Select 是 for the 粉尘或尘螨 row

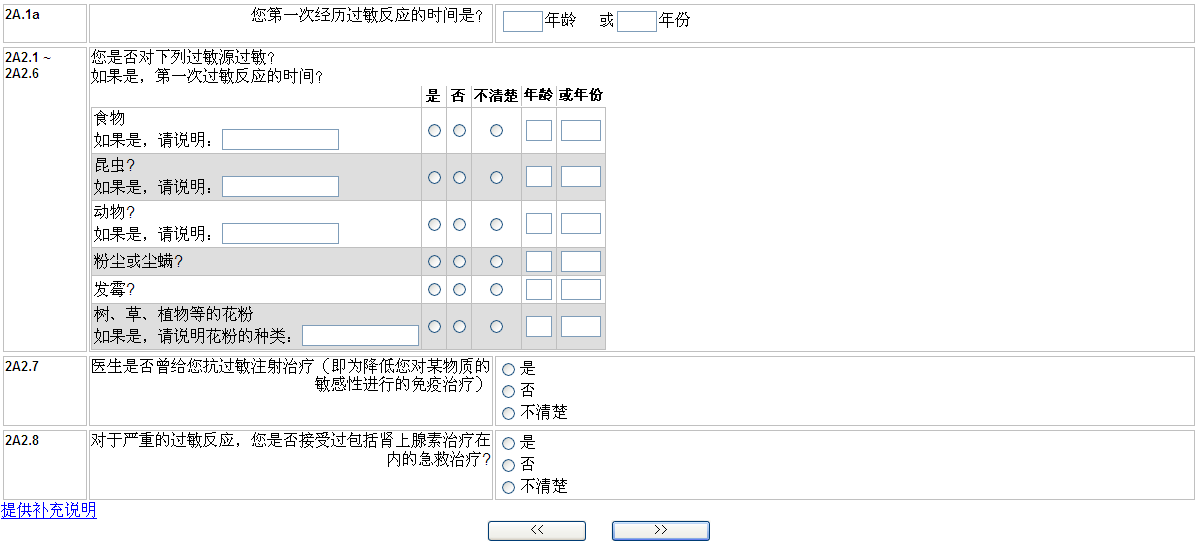tap(434, 262)
